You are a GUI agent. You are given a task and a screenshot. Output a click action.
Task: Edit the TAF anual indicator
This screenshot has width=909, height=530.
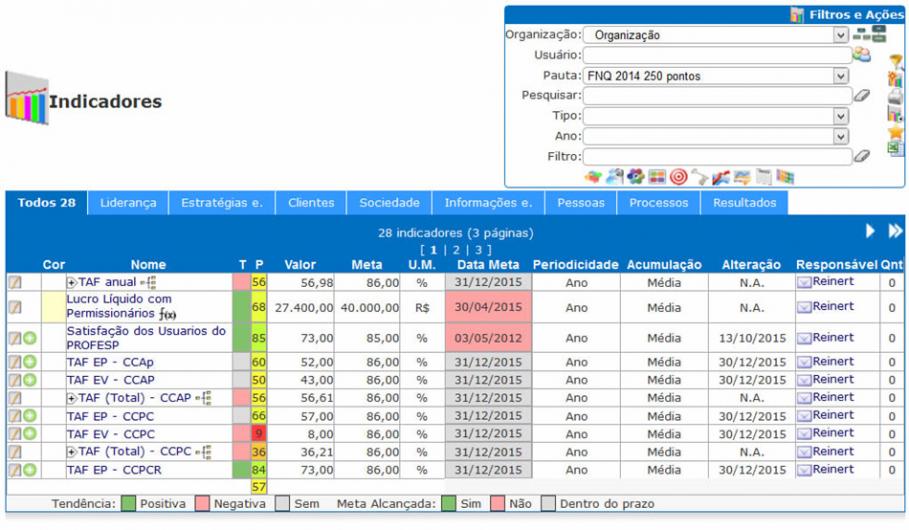[x=15, y=282]
